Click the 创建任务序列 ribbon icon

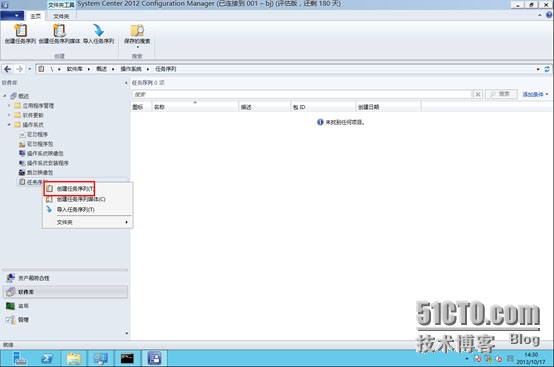[20, 31]
